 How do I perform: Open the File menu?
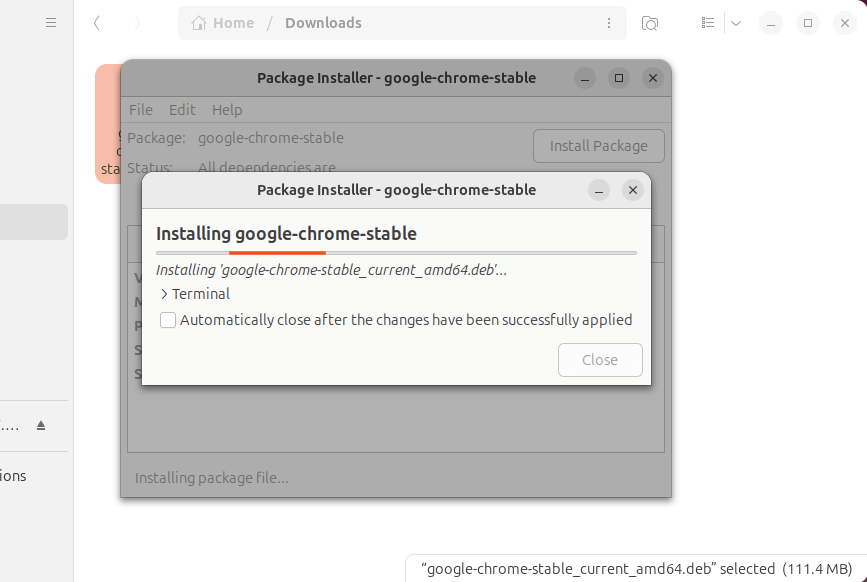pos(141,109)
